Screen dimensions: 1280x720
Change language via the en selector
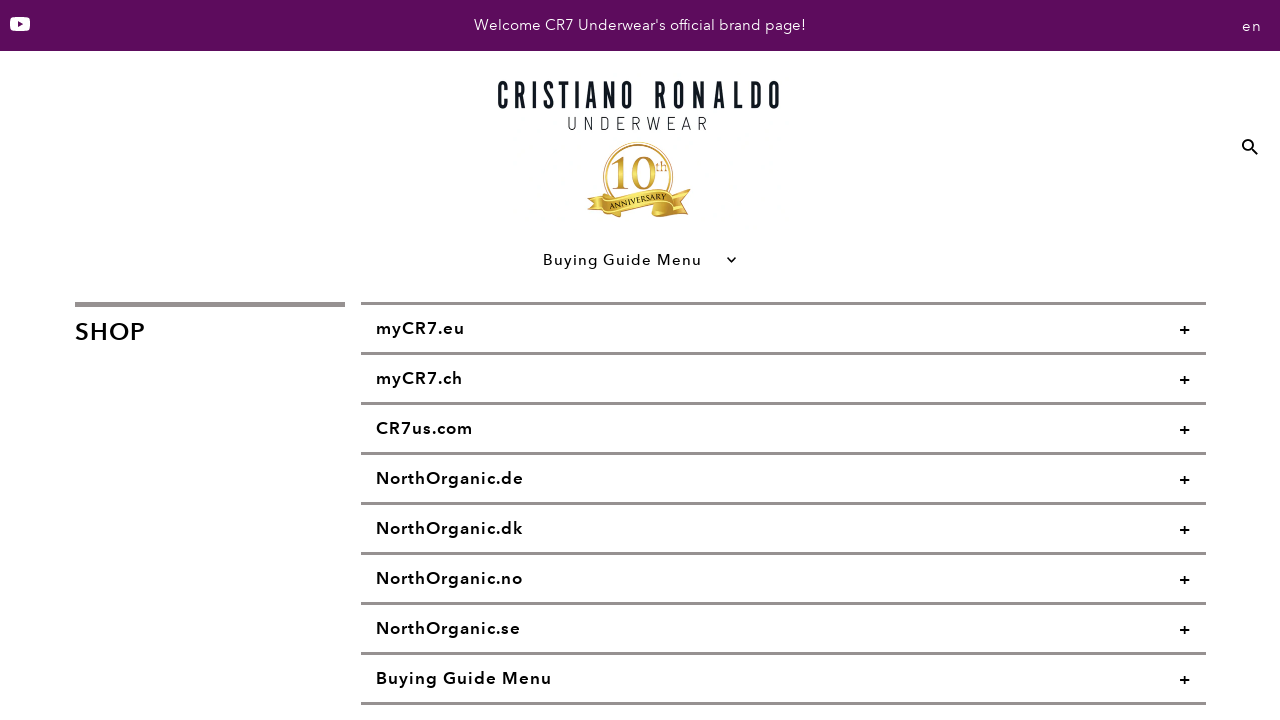coord(1251,26)
